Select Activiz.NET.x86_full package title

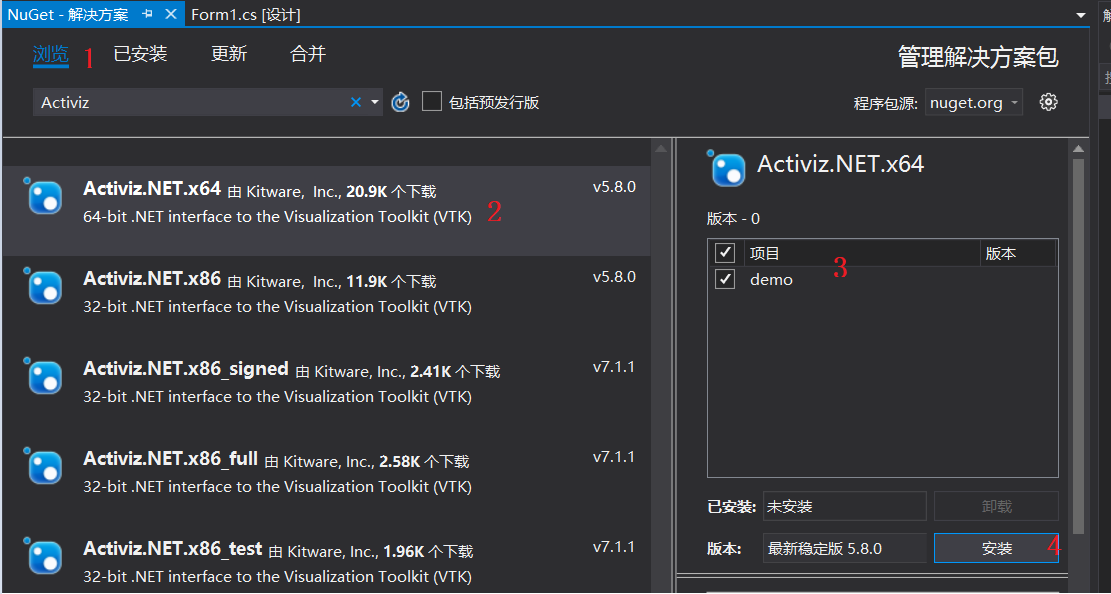[x=170, y=459]
